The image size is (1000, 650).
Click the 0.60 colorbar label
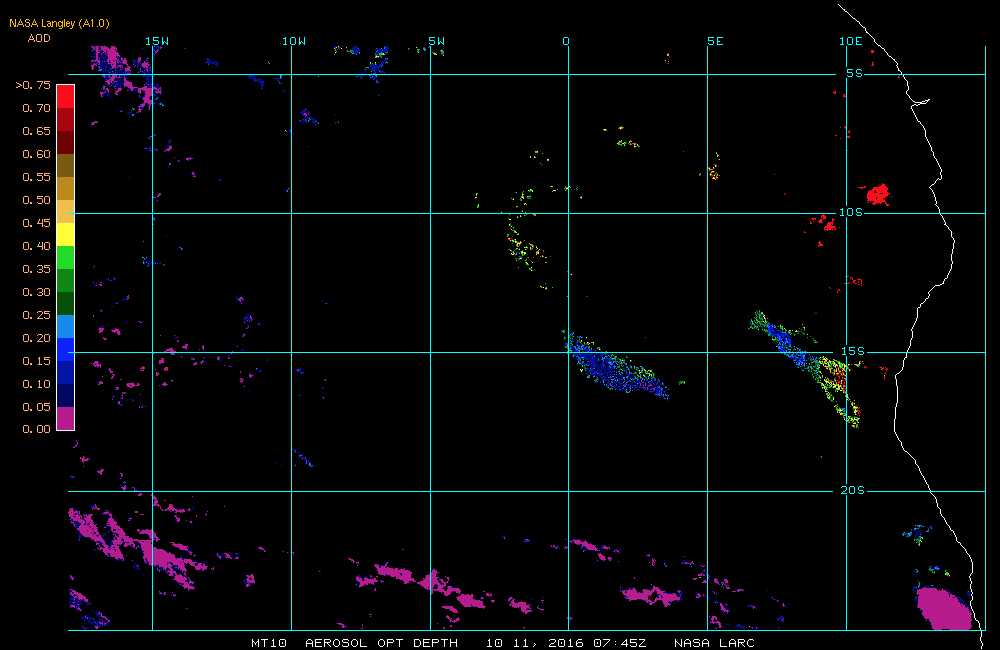(x=36, y=154)
